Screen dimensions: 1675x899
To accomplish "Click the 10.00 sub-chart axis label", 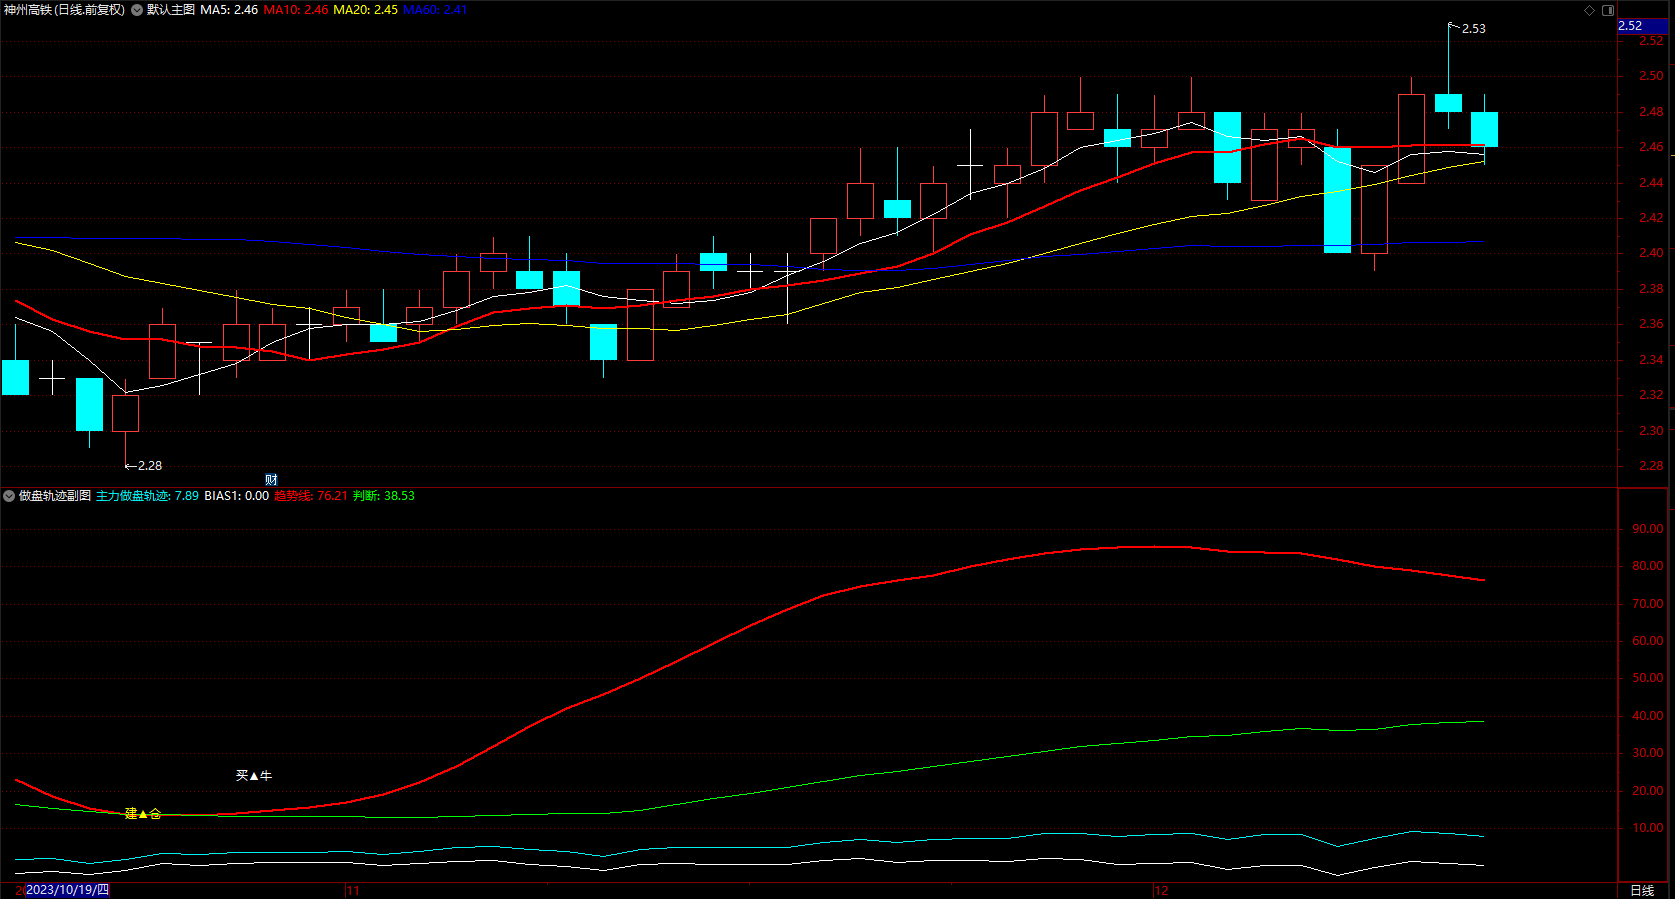I will pos(1648,828).
